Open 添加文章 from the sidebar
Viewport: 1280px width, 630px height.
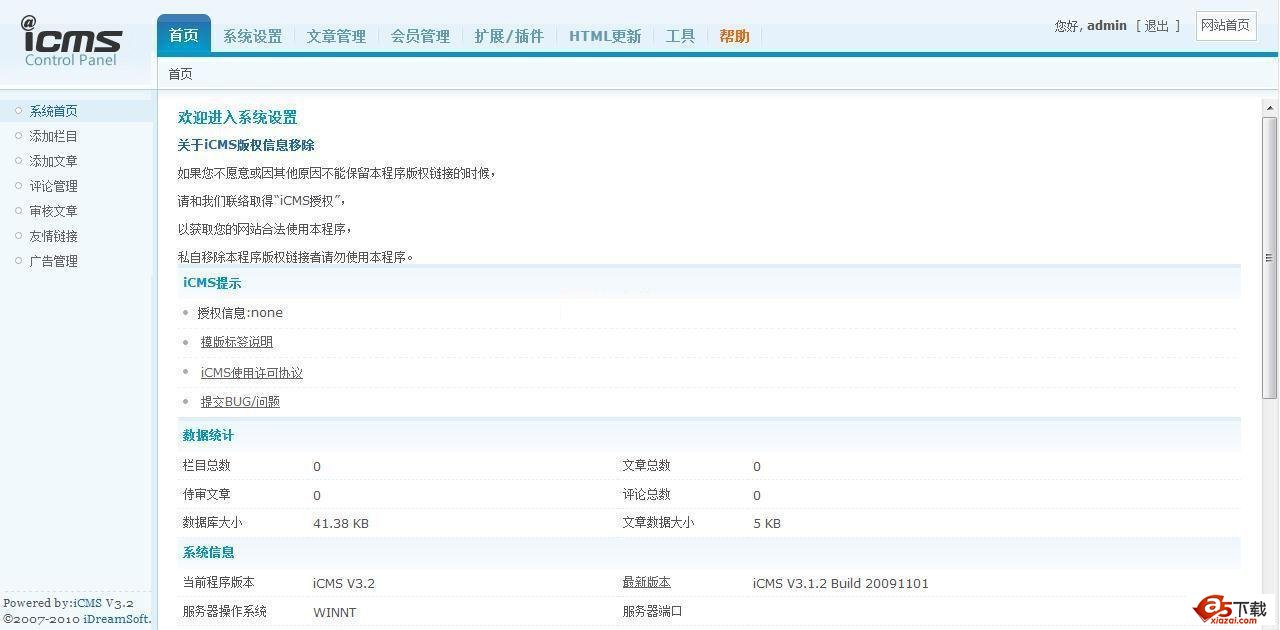(x=53, y=161)
